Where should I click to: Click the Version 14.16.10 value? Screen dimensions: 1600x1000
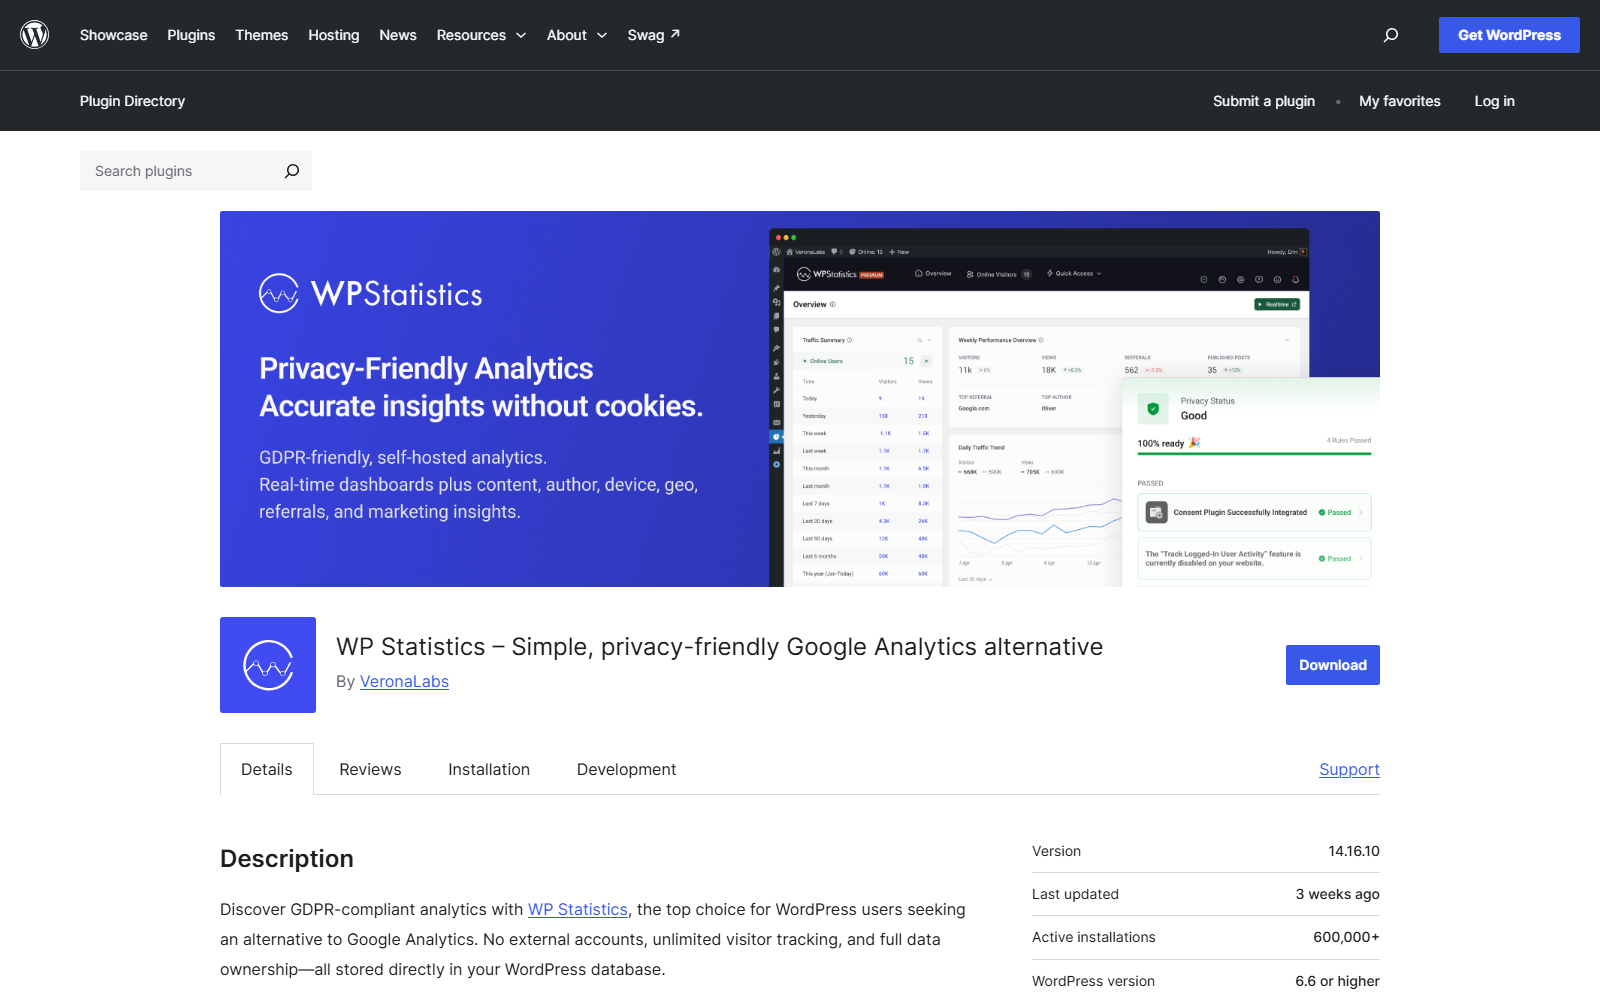click(1354, 851)
